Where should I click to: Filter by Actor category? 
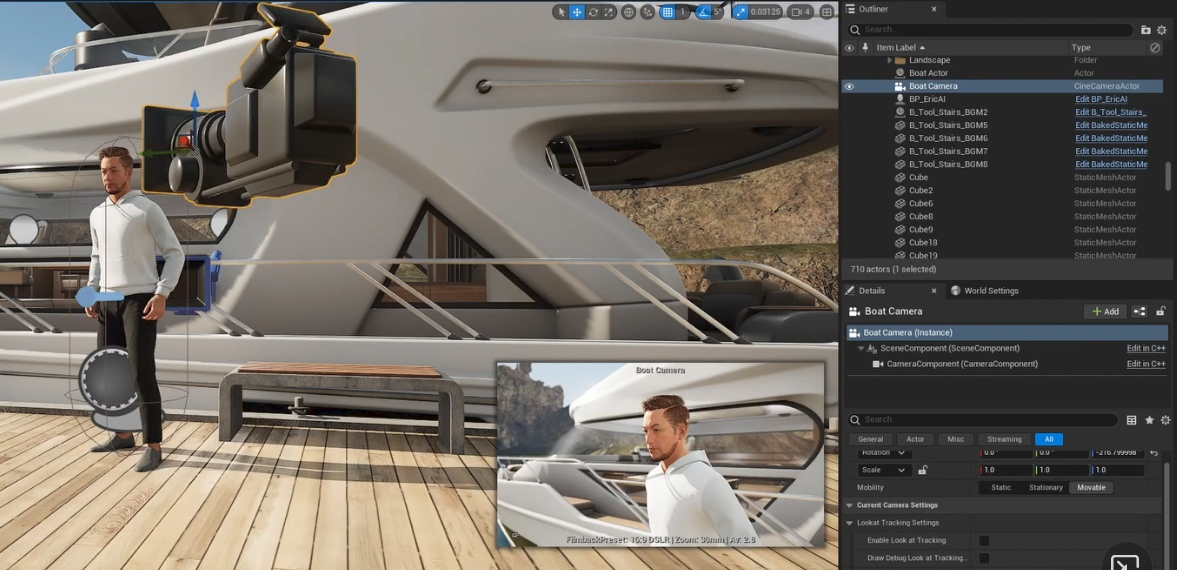915,439
